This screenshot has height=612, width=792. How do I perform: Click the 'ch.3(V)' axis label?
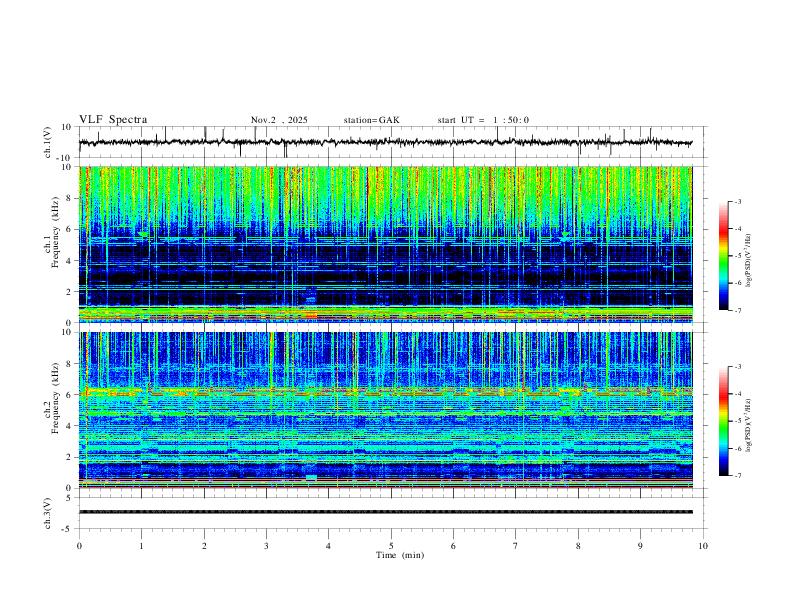point(48,513)
